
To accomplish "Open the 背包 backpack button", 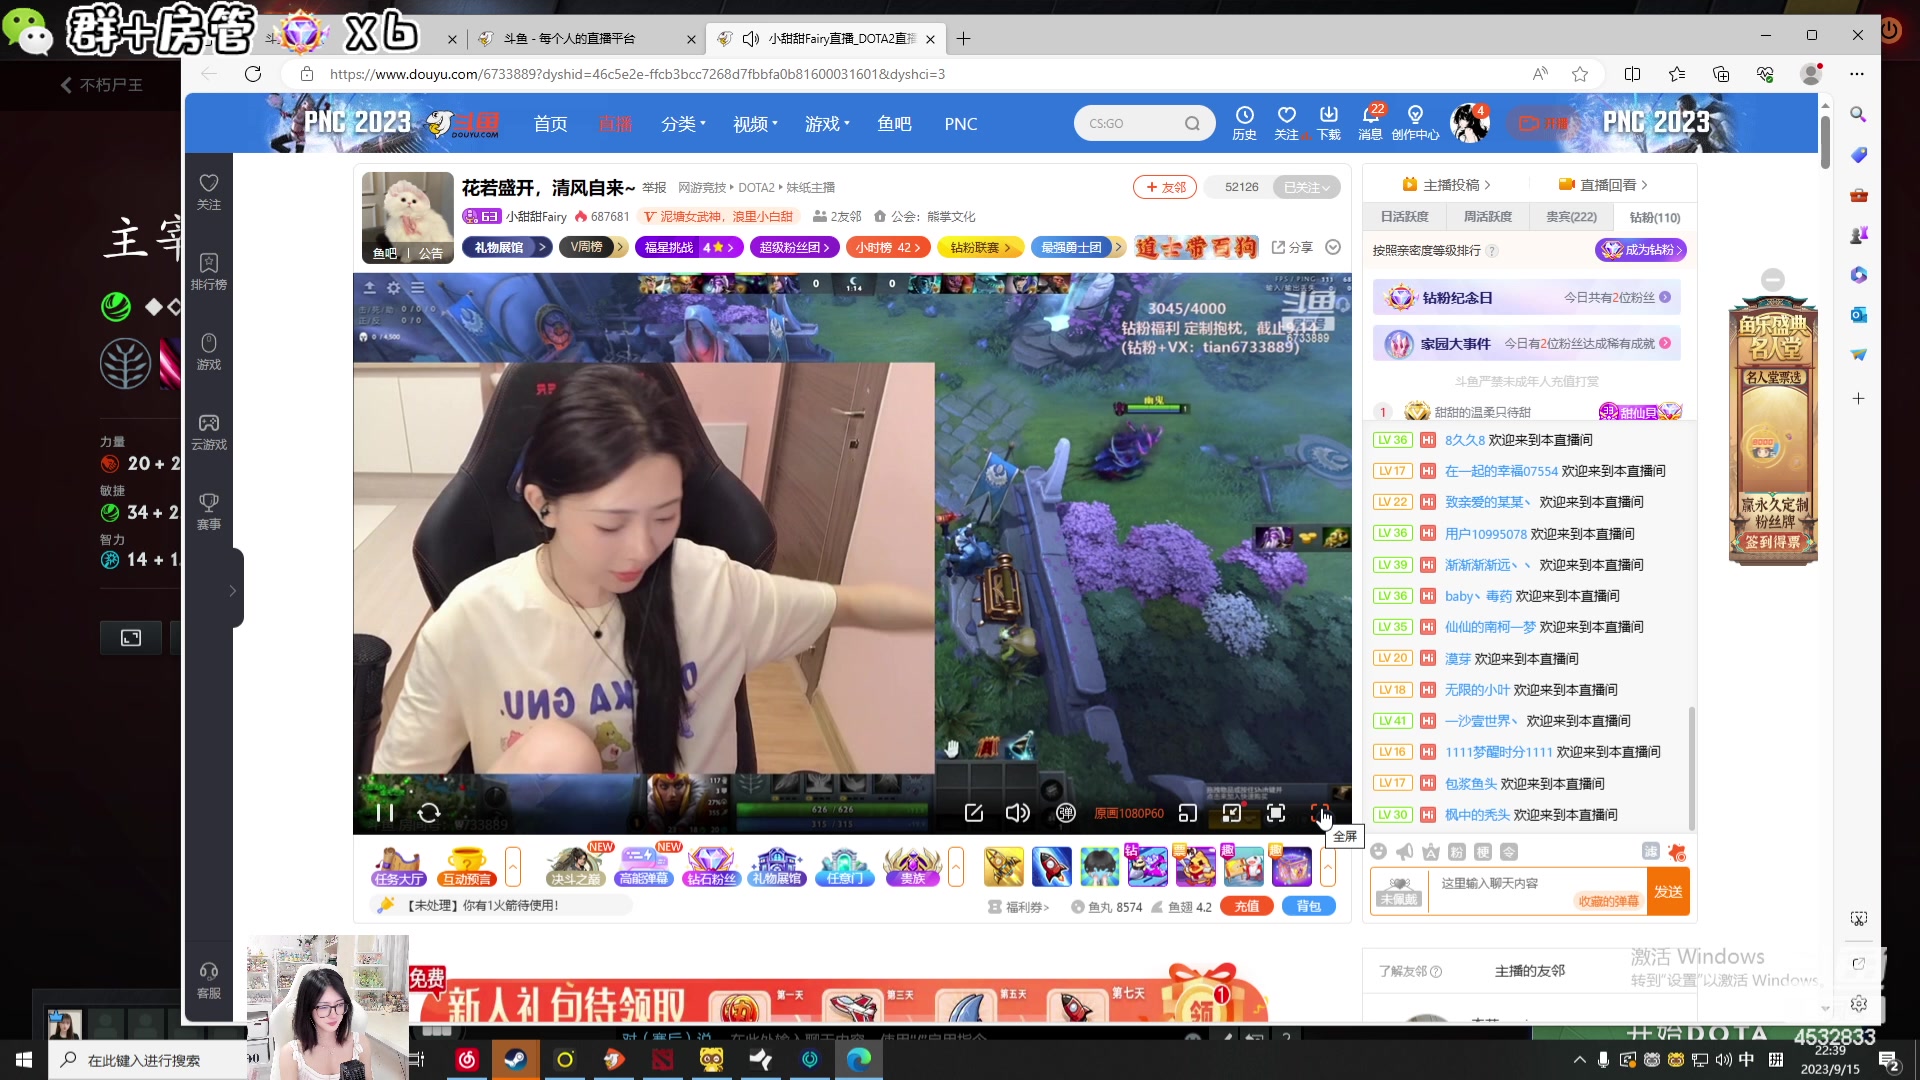I will [1309, 906].
